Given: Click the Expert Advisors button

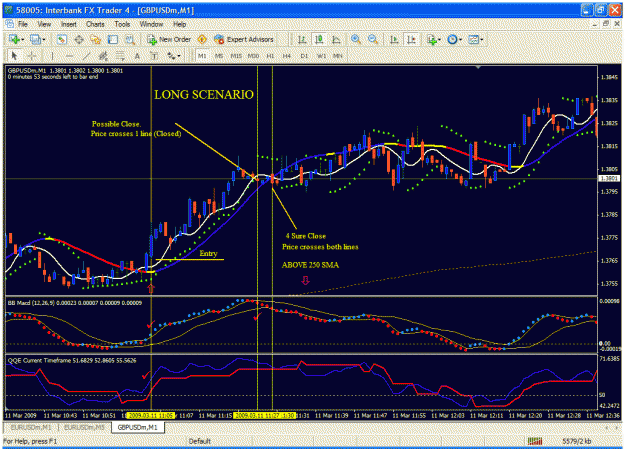Looking at the screenshot, I should tap(244, 39).
